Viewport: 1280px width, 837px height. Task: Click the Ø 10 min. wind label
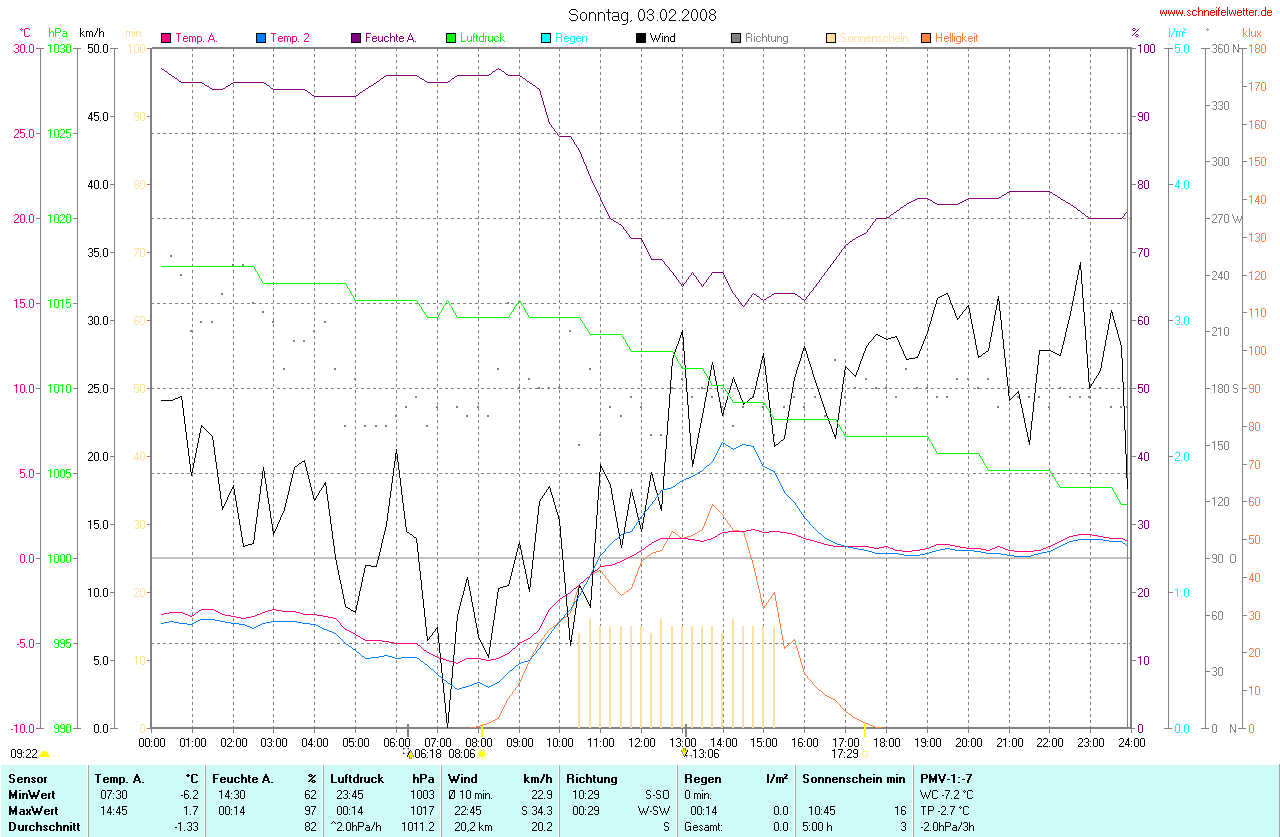[470, 793]
